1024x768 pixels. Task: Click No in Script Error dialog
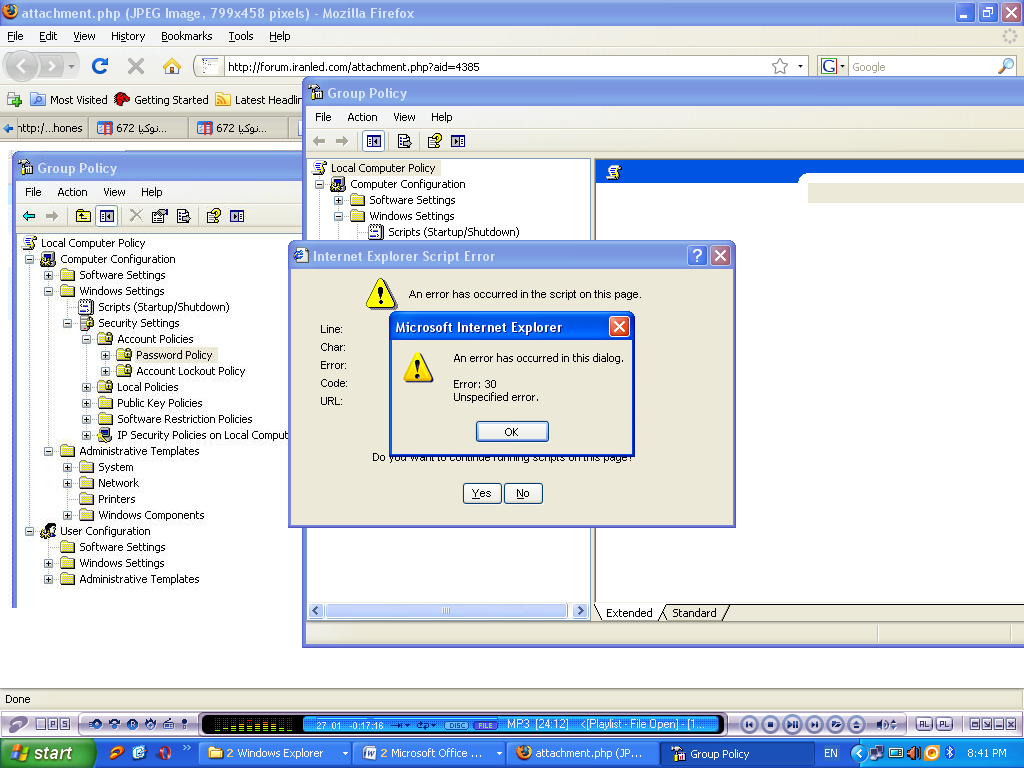523,493
